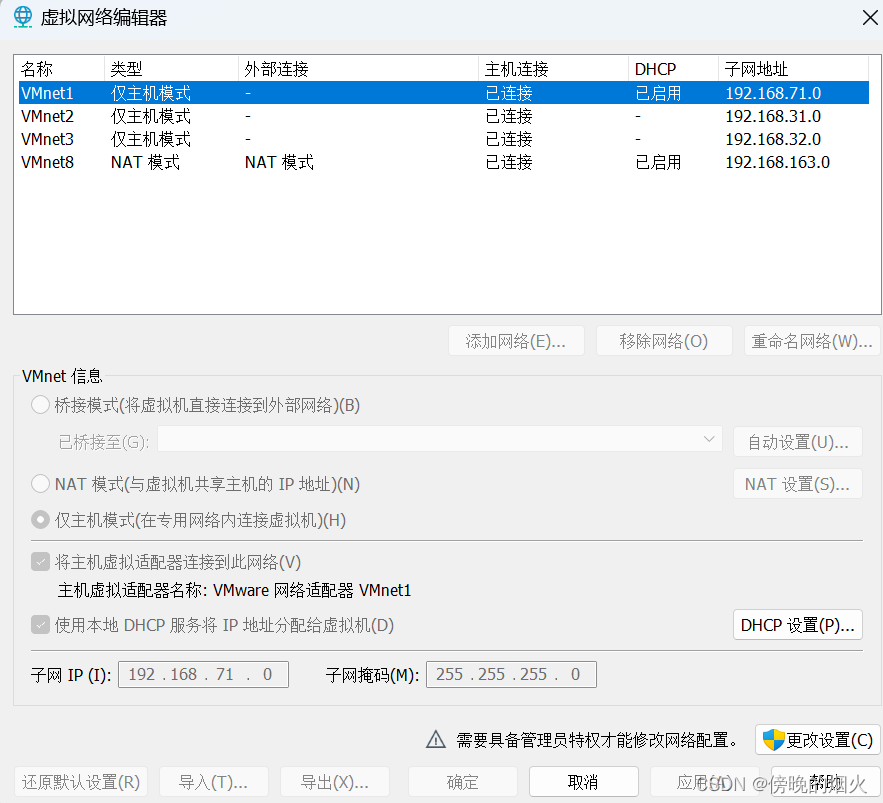883x803 pixels.
Task: Click the 更改设置 shield button
Action: 817,740
